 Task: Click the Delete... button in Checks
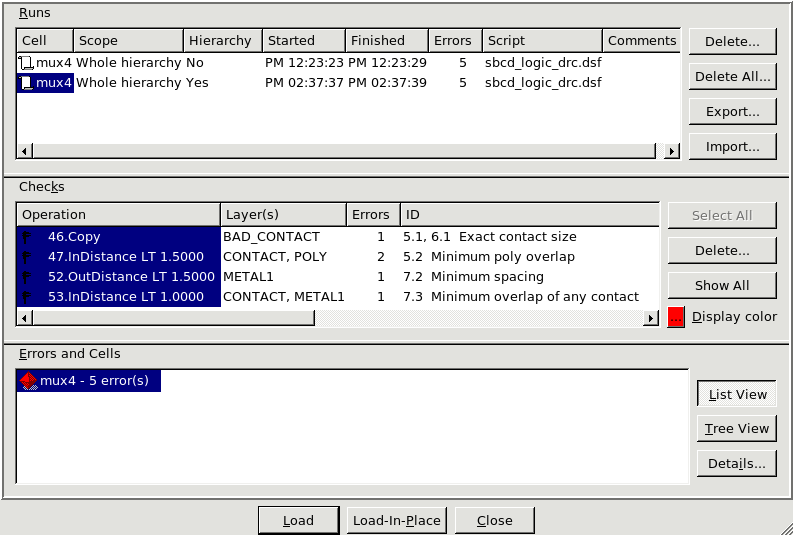[722, 250]
